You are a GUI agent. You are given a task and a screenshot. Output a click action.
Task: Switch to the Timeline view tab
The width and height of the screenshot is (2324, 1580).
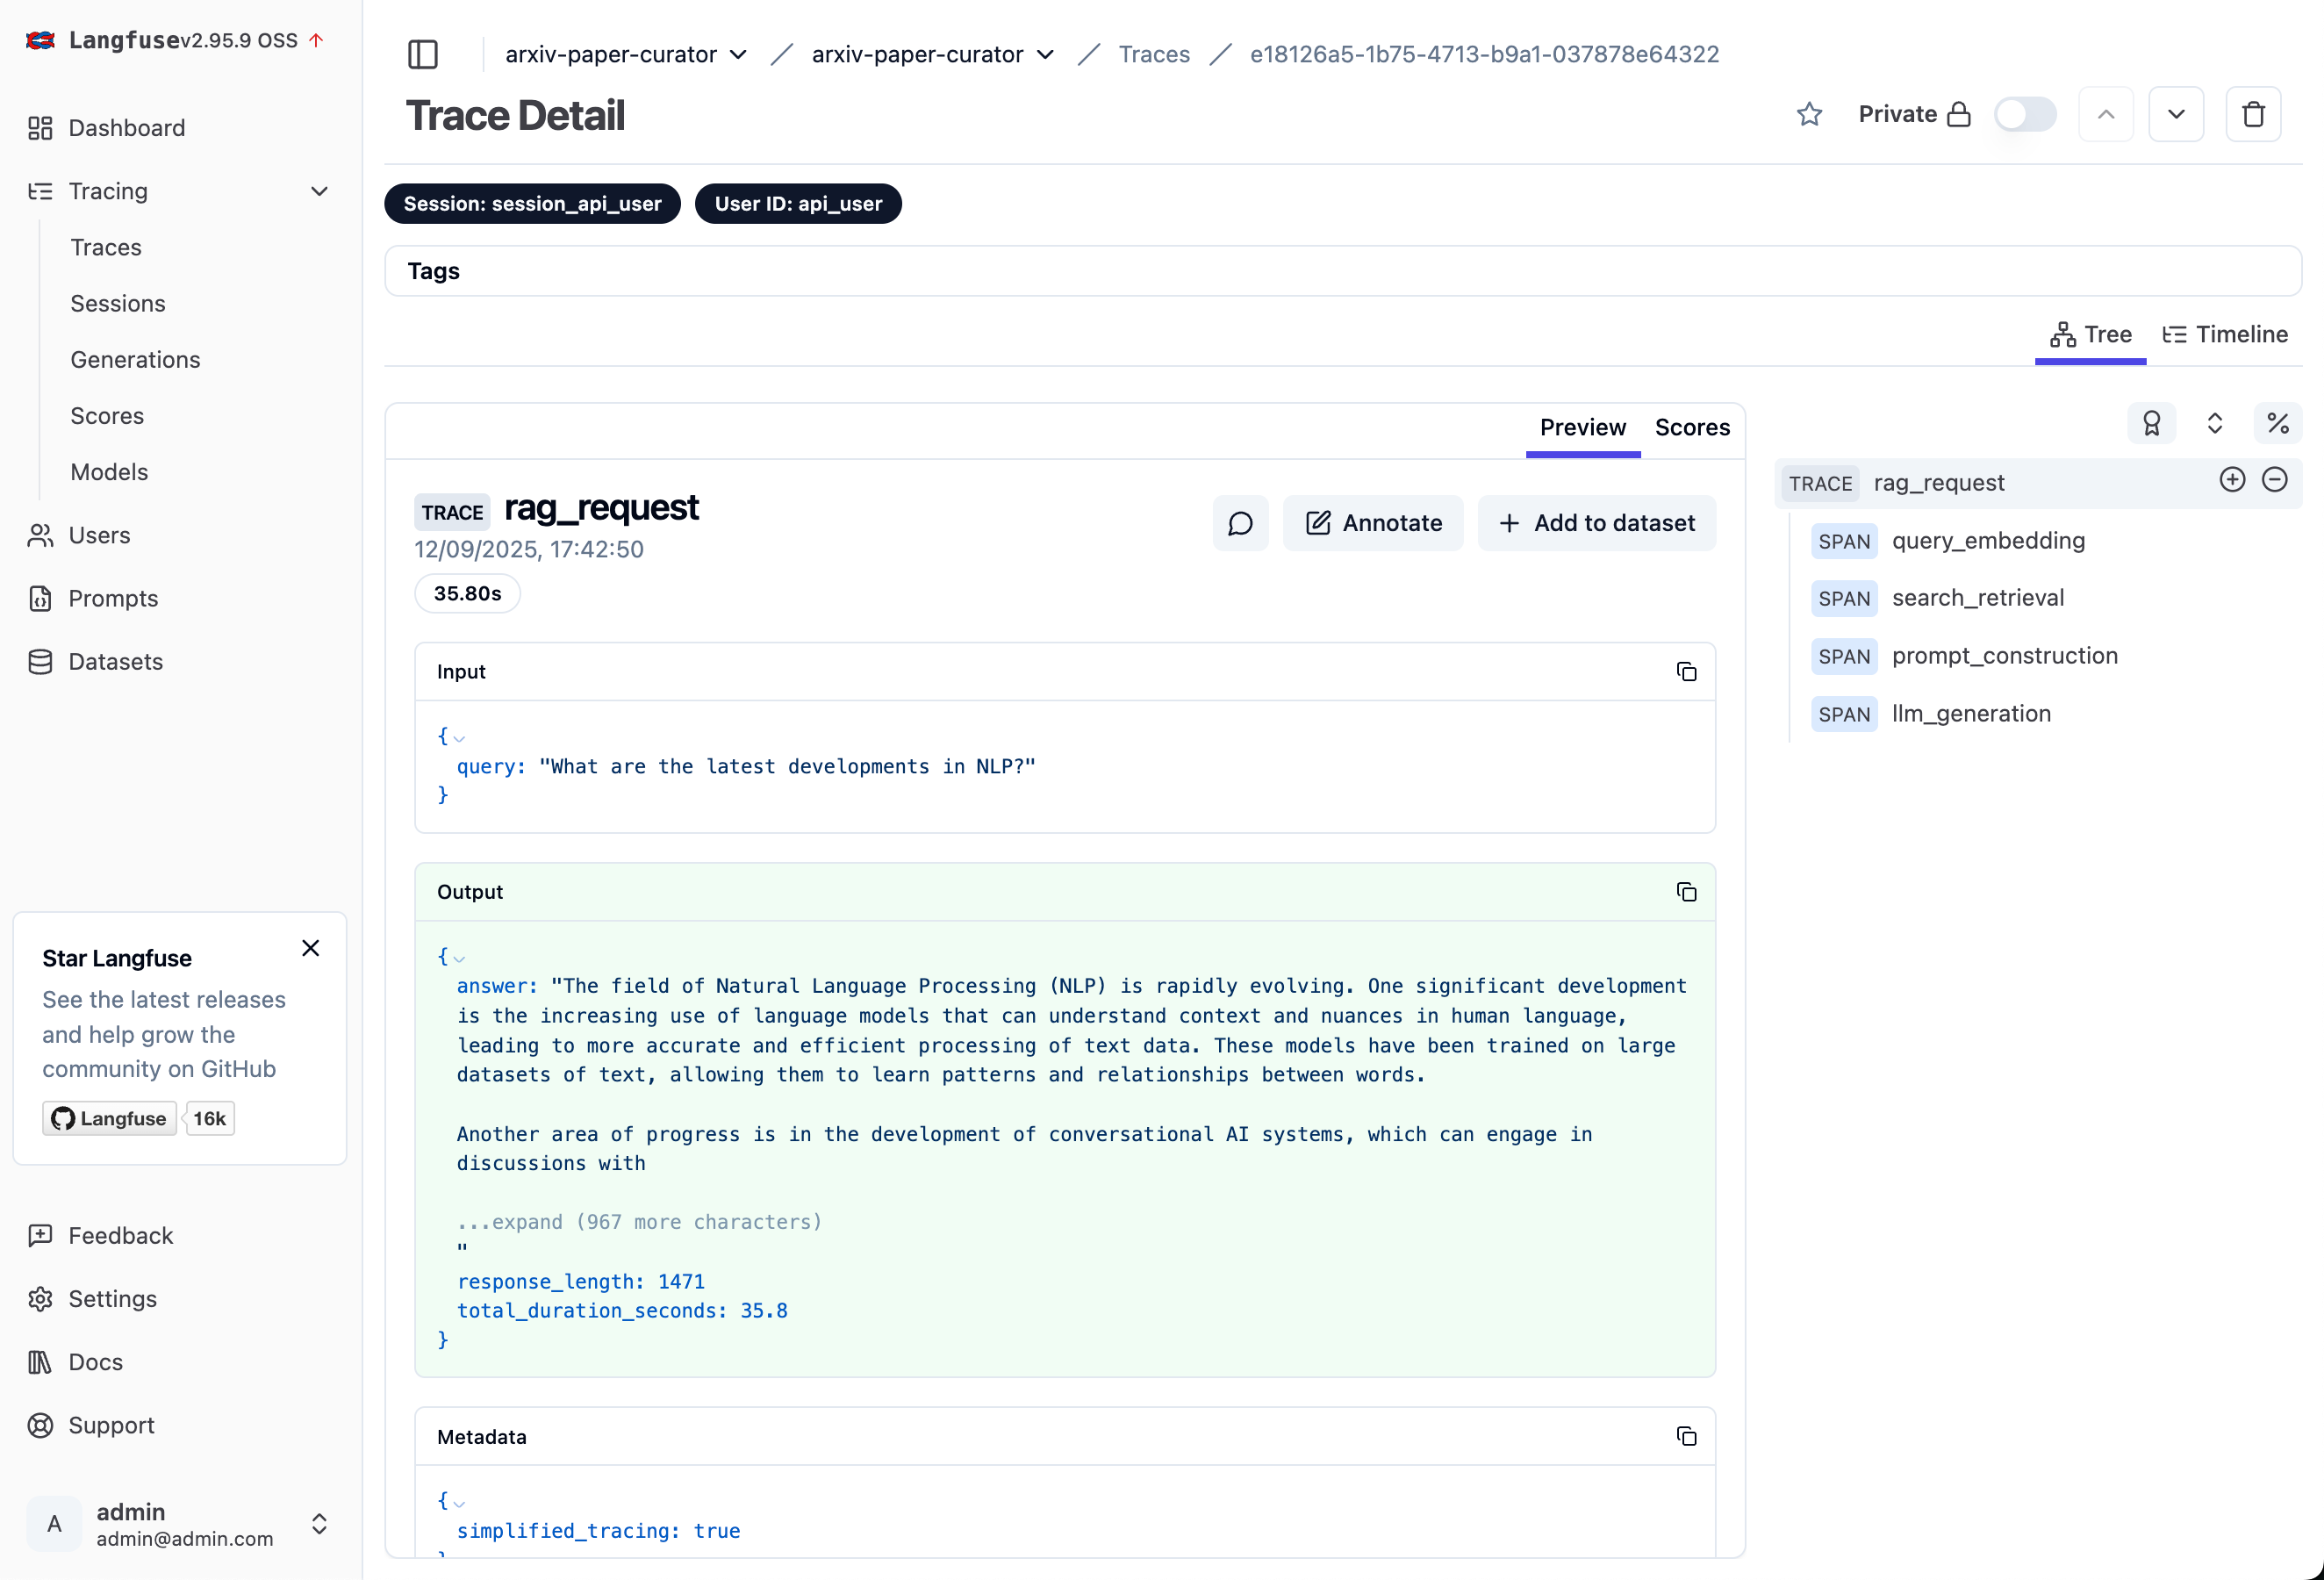2225,335
